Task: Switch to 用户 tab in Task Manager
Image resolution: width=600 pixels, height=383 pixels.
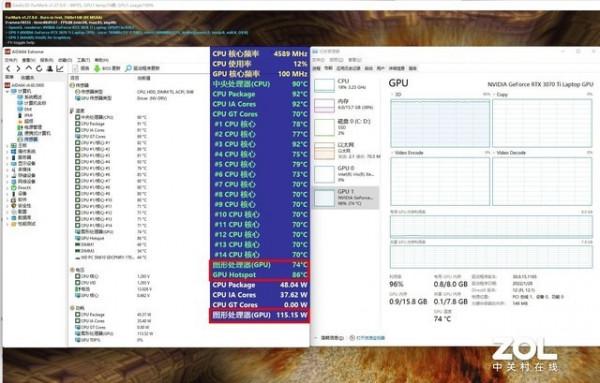Action: point(380,68)
